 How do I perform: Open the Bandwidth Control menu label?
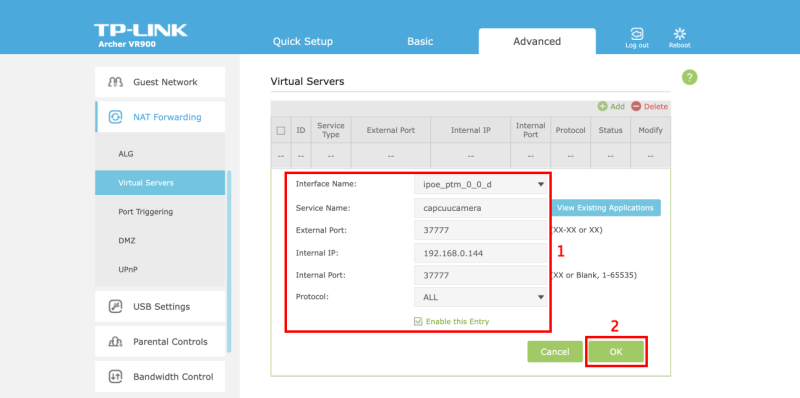tap(173, 377)
